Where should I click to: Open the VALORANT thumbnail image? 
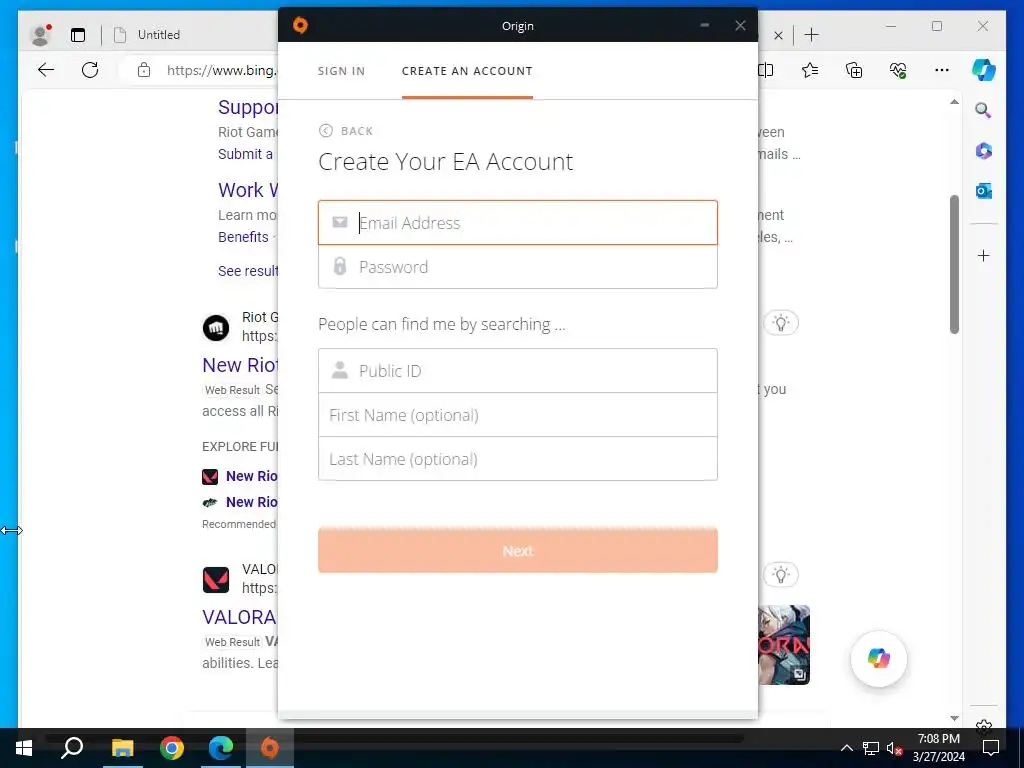click(784, 645)
